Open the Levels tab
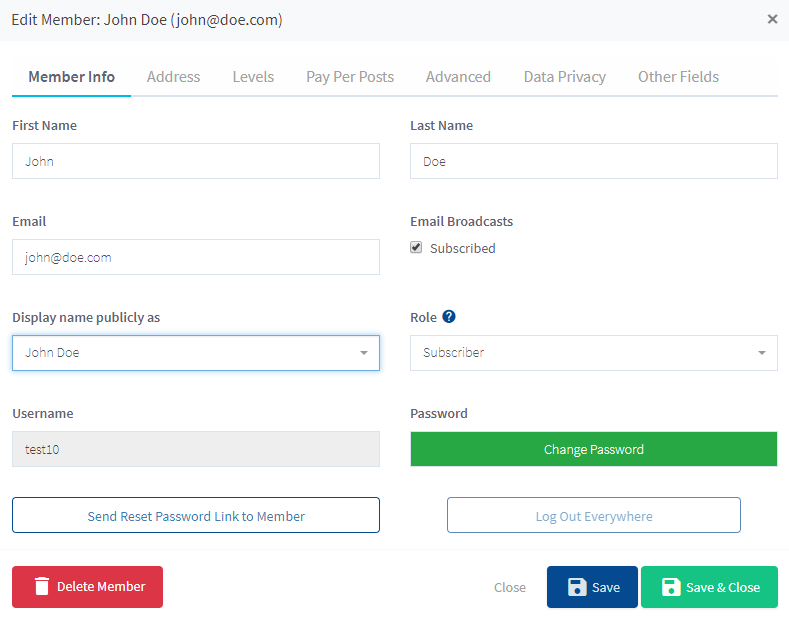Image resolution: width=789 pixels, height=620 pixels. coord(253,76)
